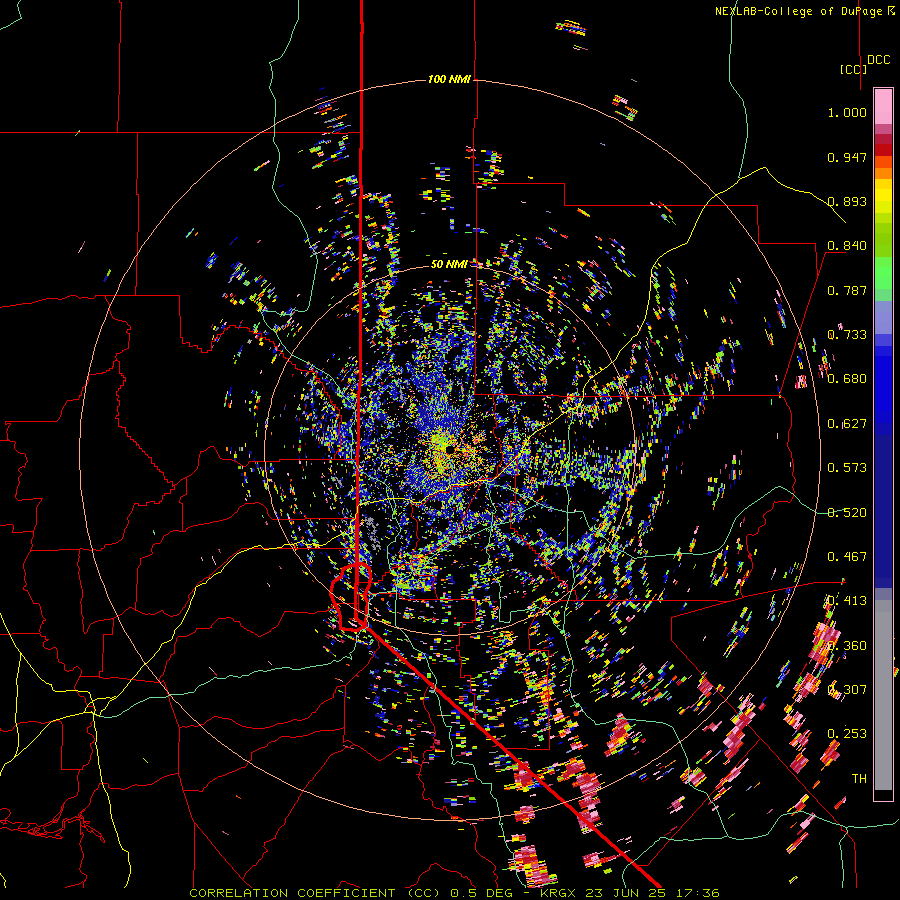Pick the pink swatch atop the color bar
Image resolution: width=900 pixels, height=900 pixels.
[x=883, y=106]
